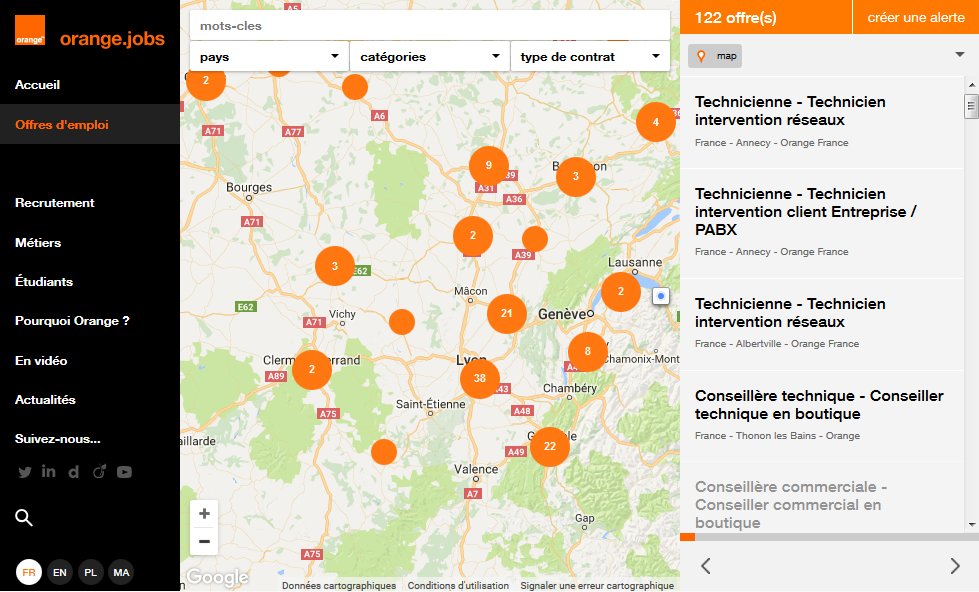The height and width of the screenshot is (592, 979).
Task: Open Conseiller commercial en boutique offer
Action: [822, 498]
